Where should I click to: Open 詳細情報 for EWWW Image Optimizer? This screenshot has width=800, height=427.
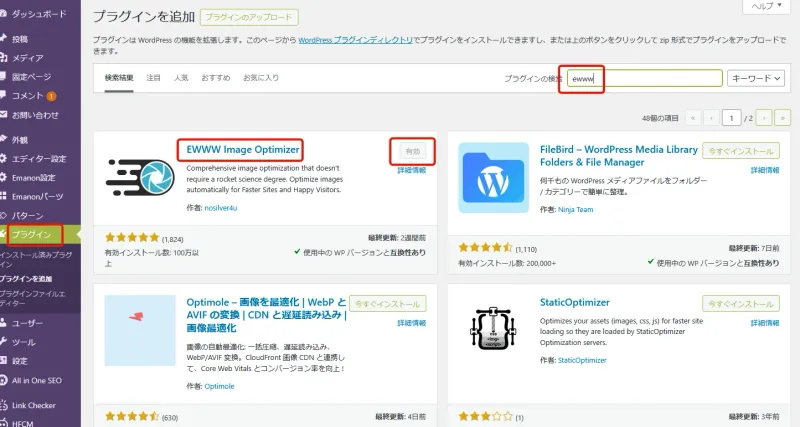pos(411,170)
